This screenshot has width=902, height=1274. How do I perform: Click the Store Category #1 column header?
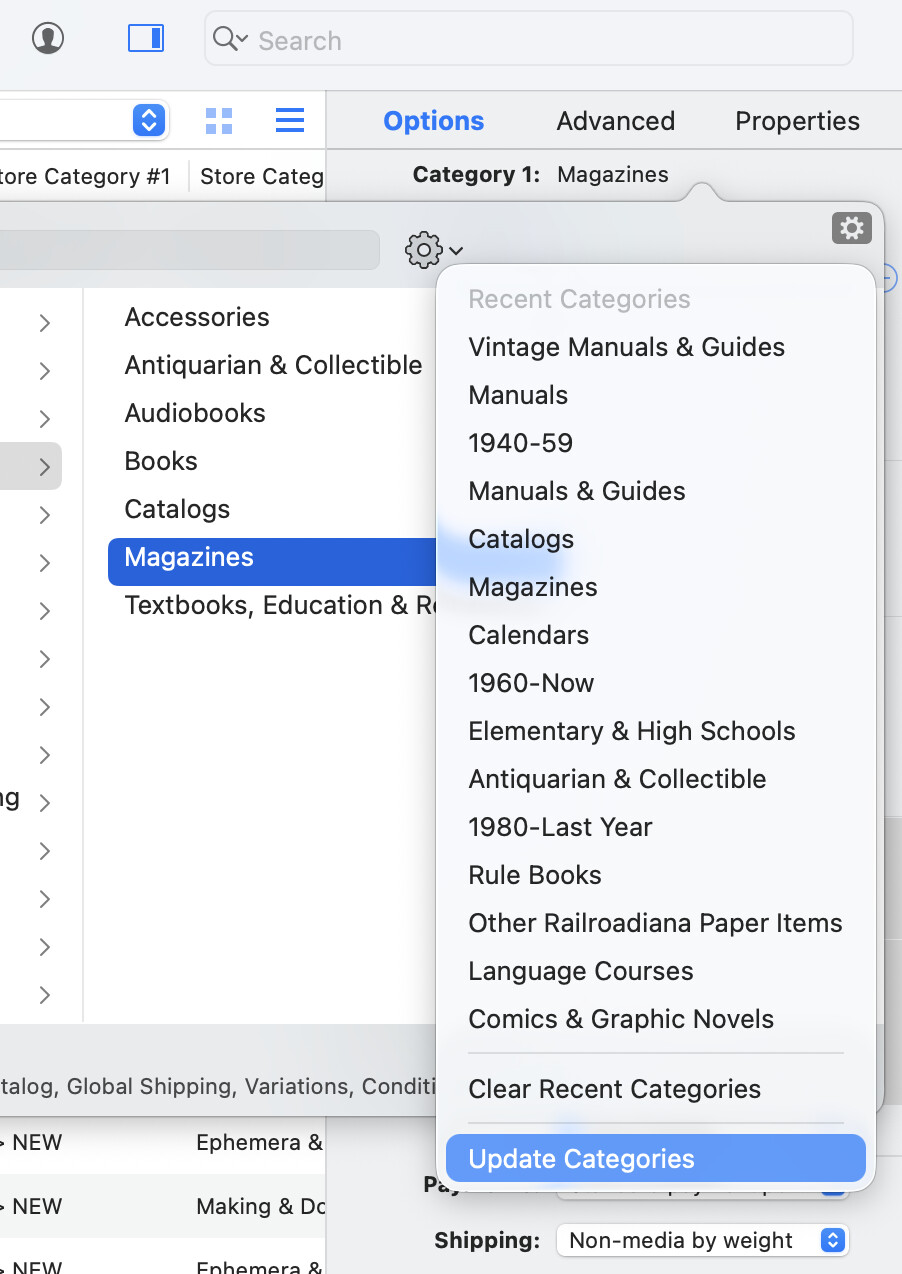coord(85,177)
